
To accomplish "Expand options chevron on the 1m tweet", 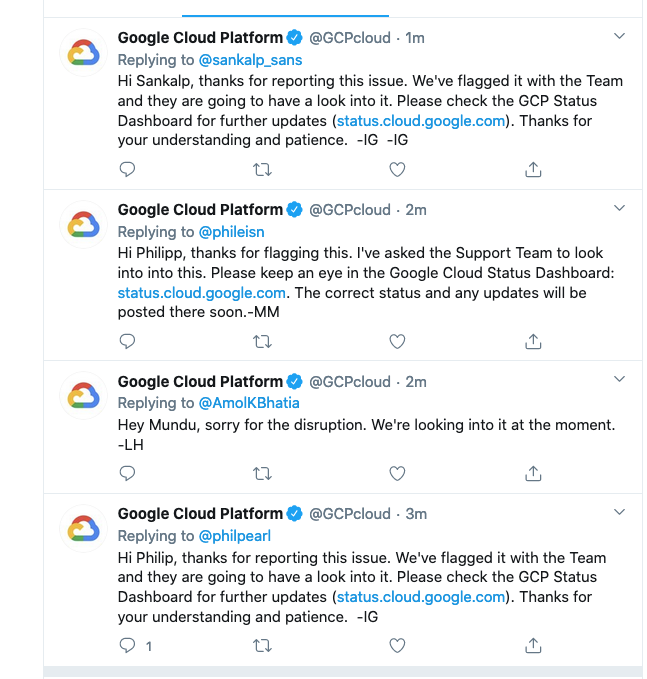I will pyautogui.click(x=620, y=36).
